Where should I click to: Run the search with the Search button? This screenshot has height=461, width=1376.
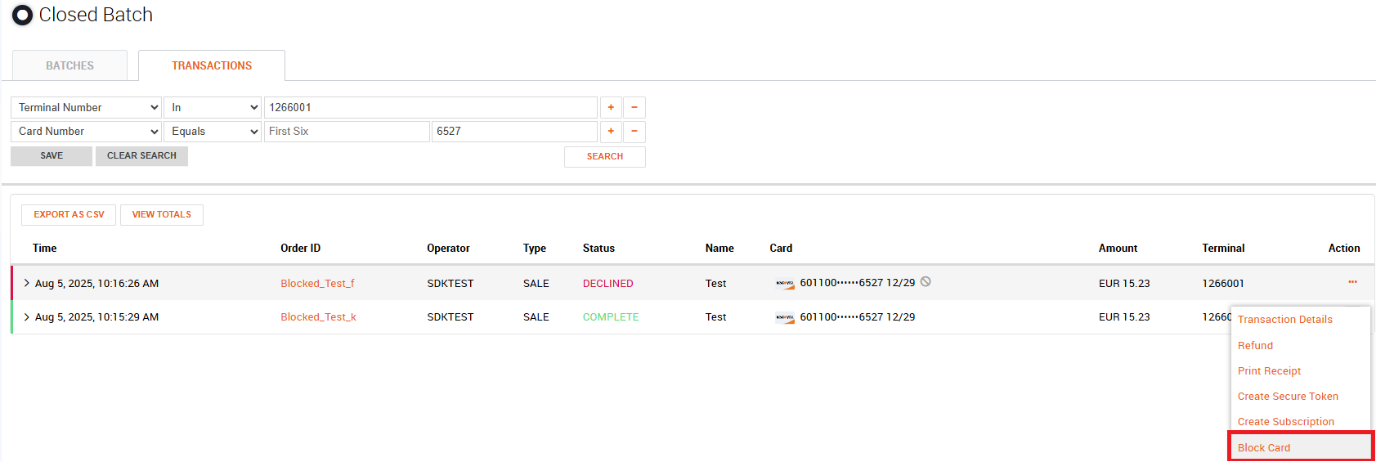click(605, 157)
